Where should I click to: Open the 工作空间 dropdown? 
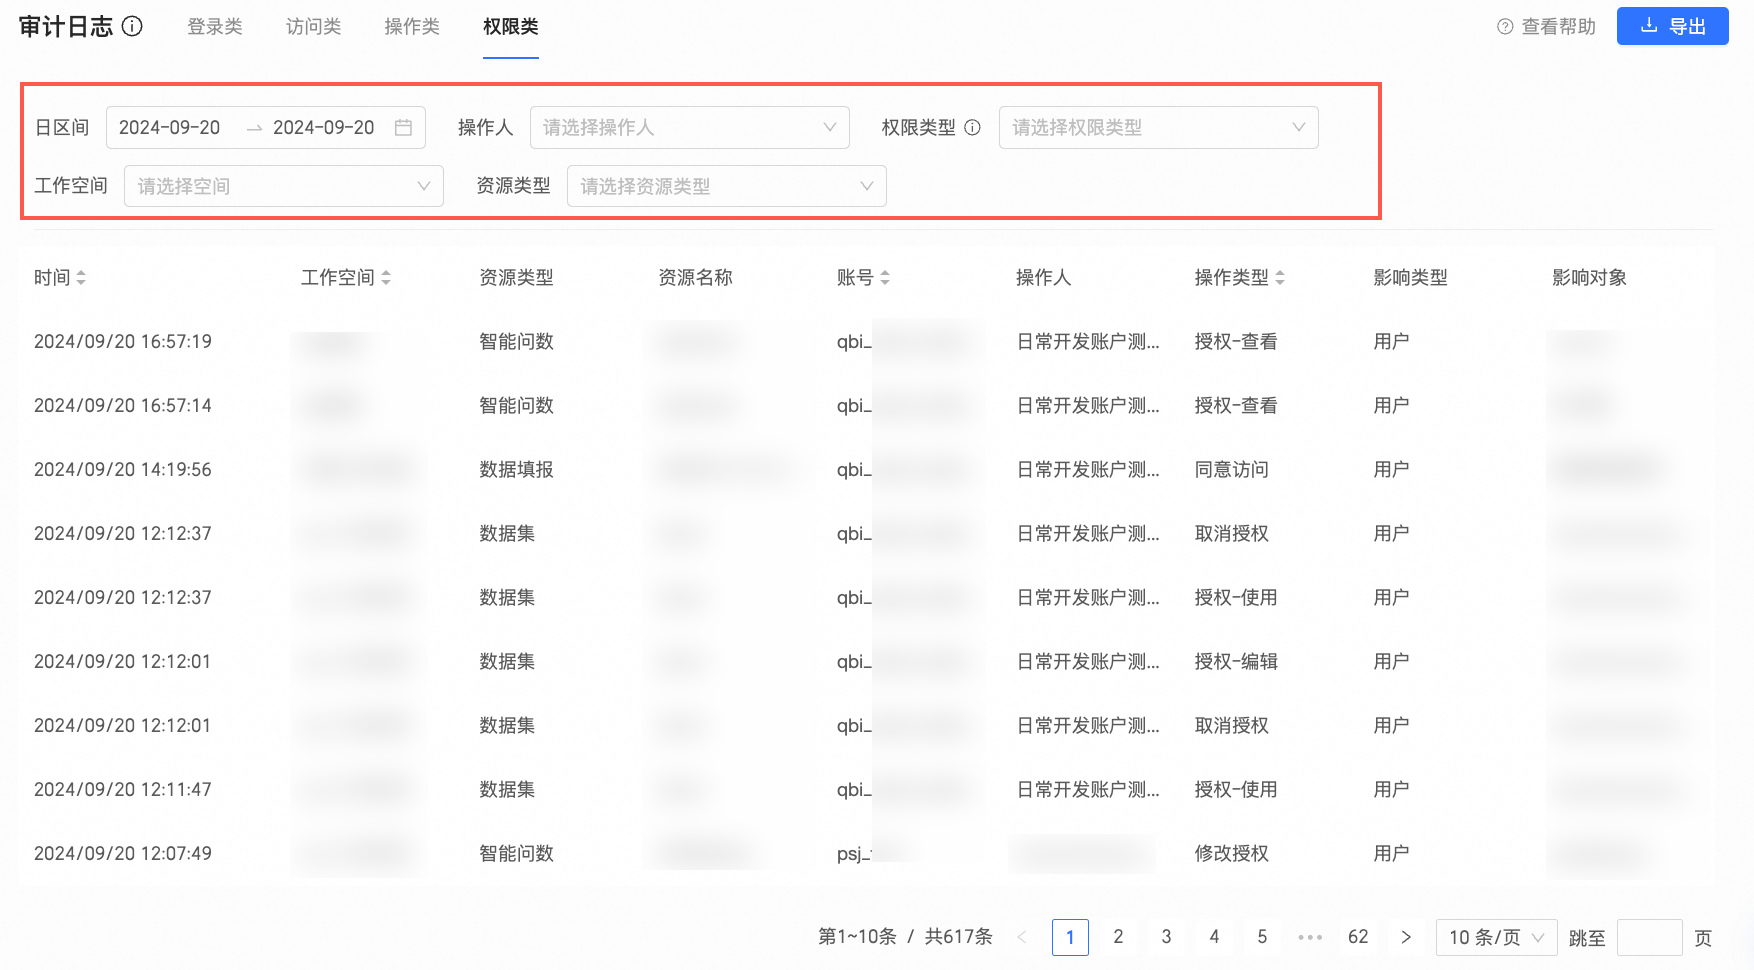283,187
